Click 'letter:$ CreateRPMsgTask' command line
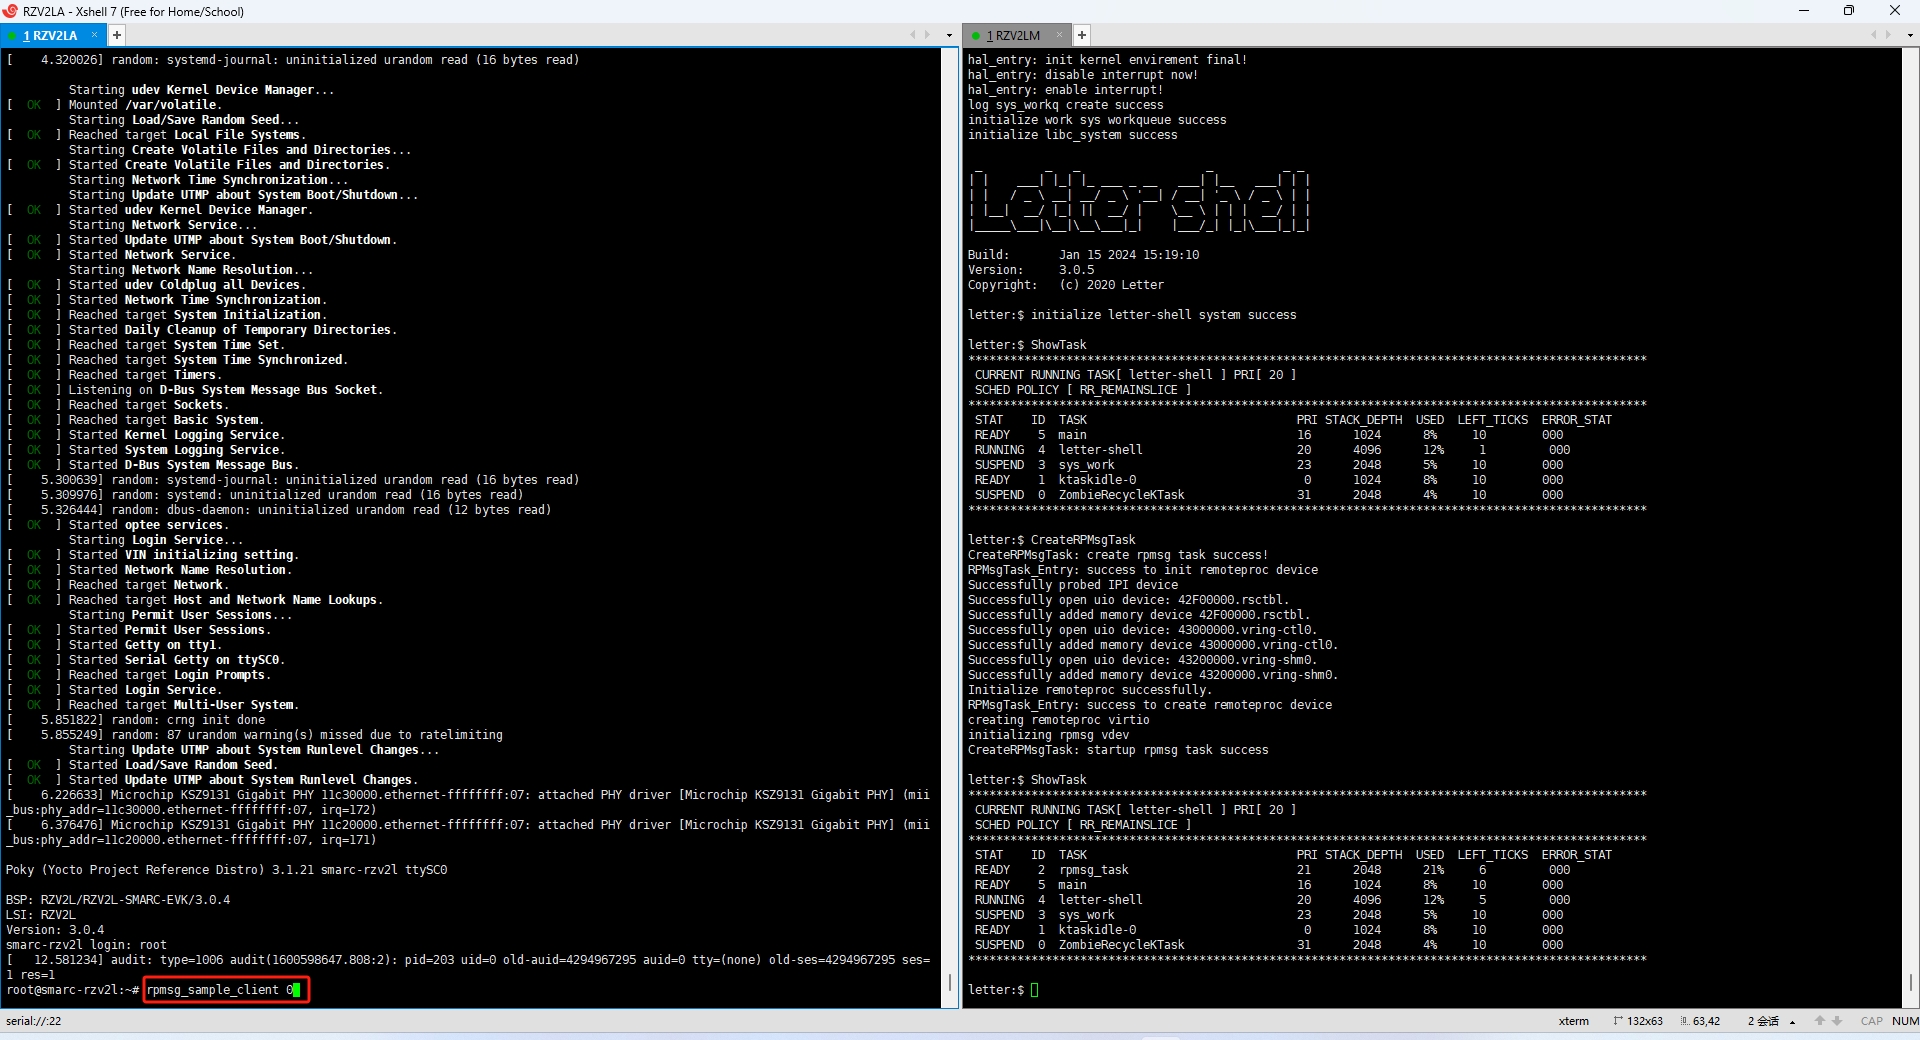1920x1040 pixels. [x=1051, y=540]
